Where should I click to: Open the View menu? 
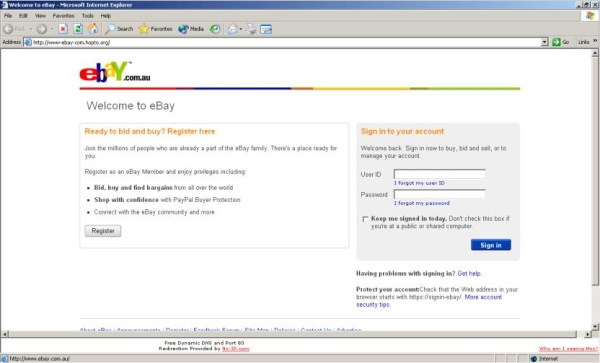40,16
